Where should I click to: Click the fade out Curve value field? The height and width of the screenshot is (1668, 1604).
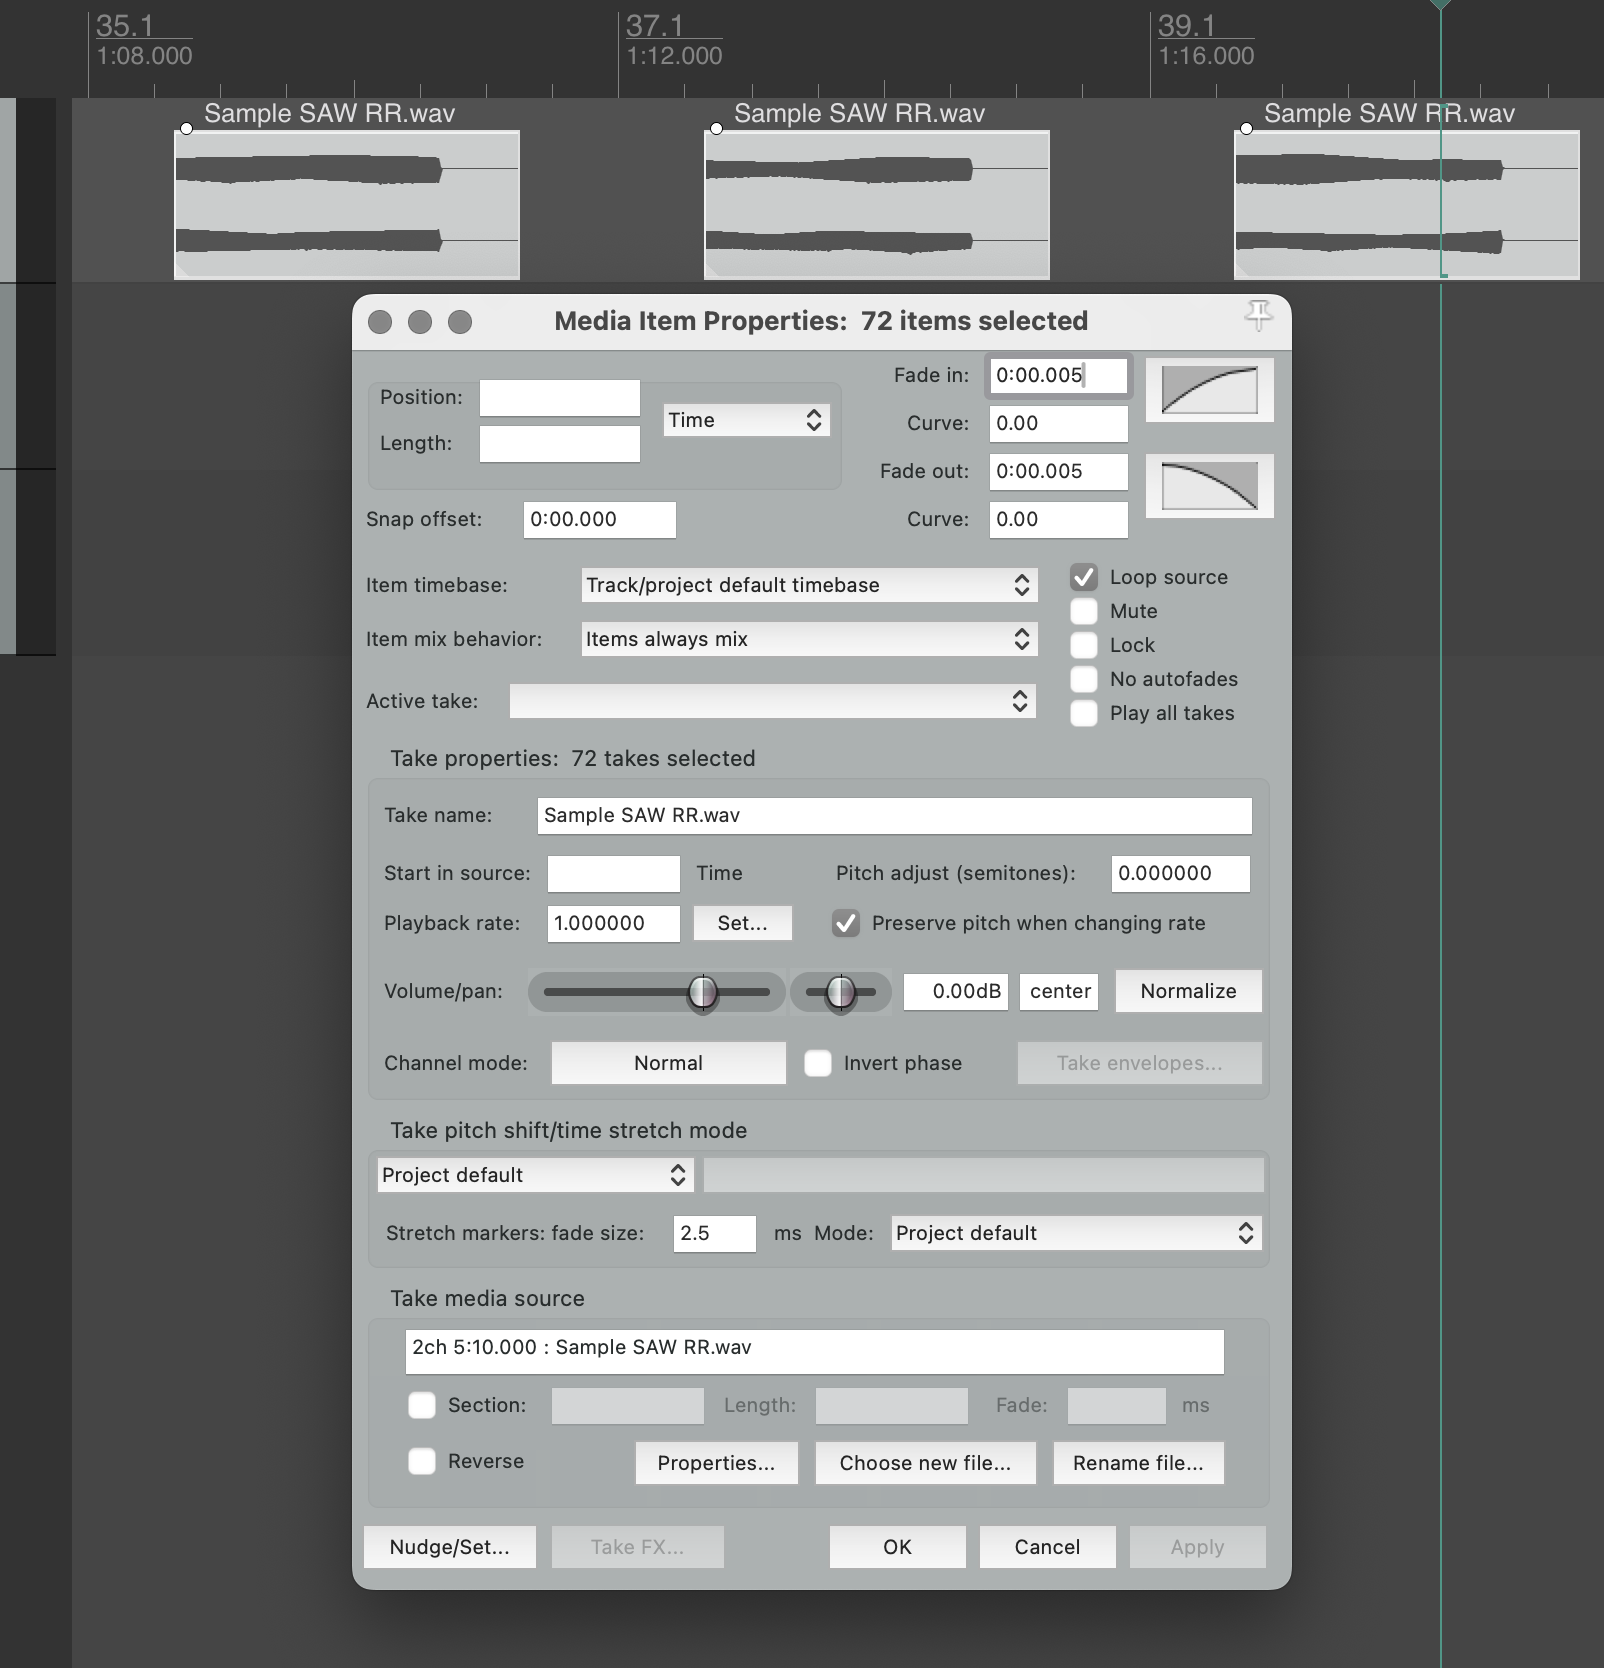1058,519
